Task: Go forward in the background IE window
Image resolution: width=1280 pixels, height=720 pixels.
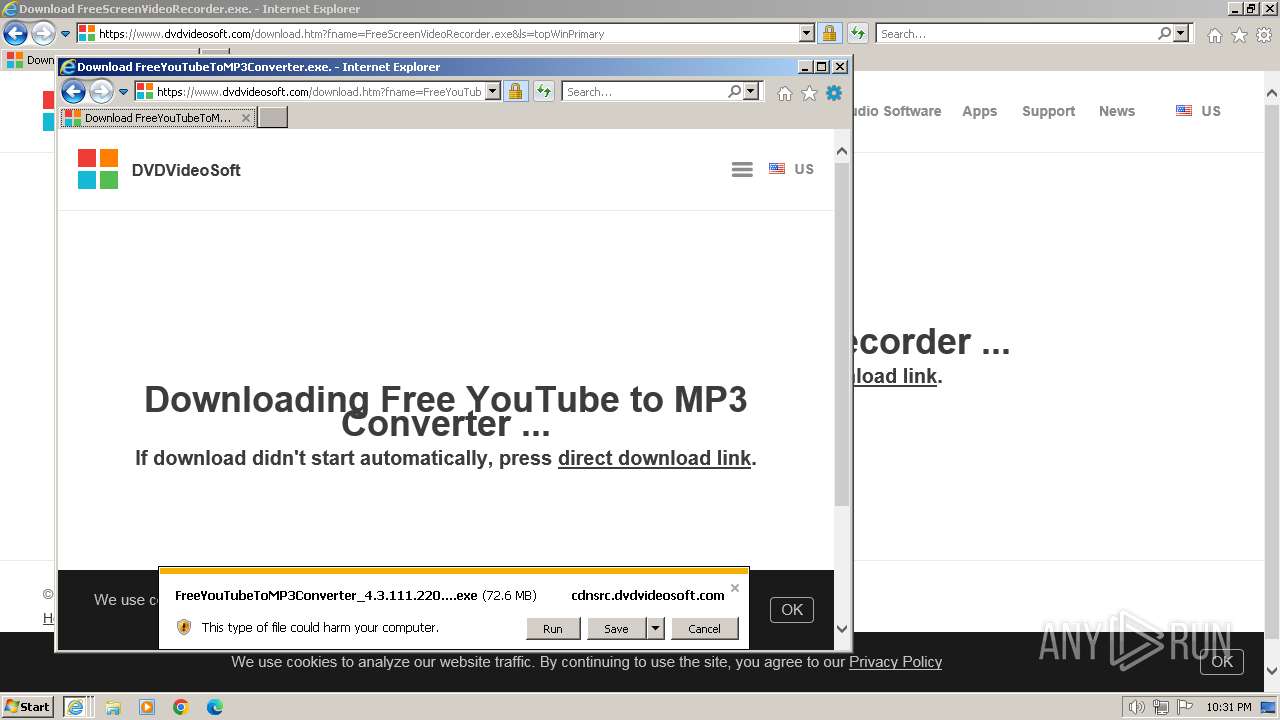Action: 43,34
